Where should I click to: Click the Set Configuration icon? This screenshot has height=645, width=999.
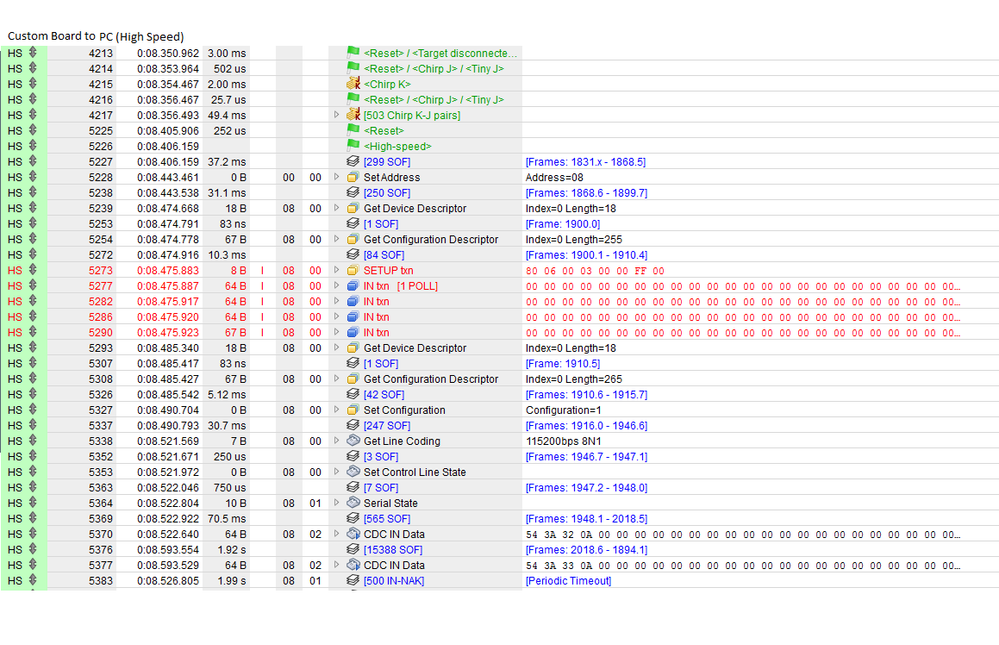(x=353, y=410)
